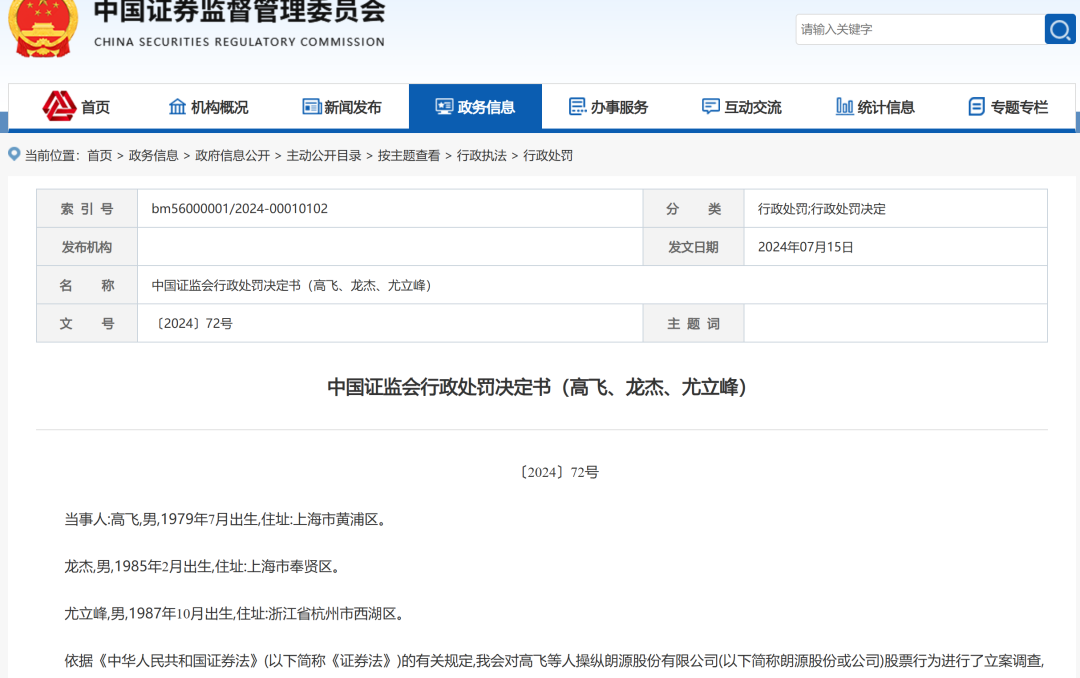Screen dimensions: 1080x678
Task: Click the document icon beside 专题专栏
Action: pyautogui.click(x=977, y=107)
